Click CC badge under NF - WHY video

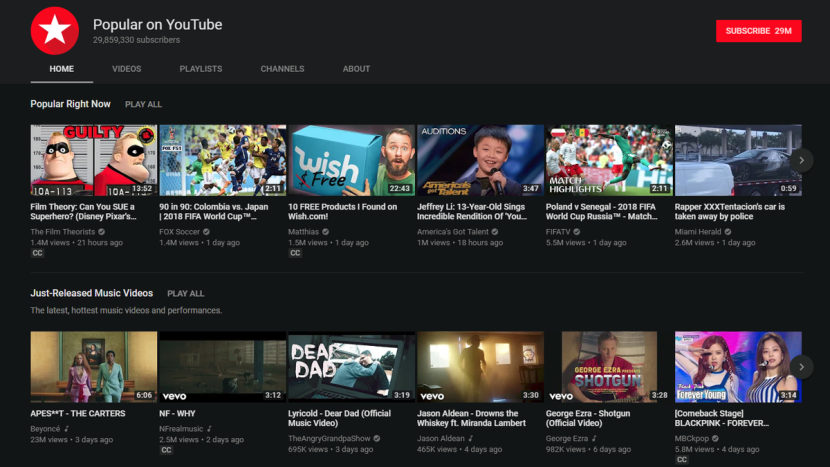[165, 450]
